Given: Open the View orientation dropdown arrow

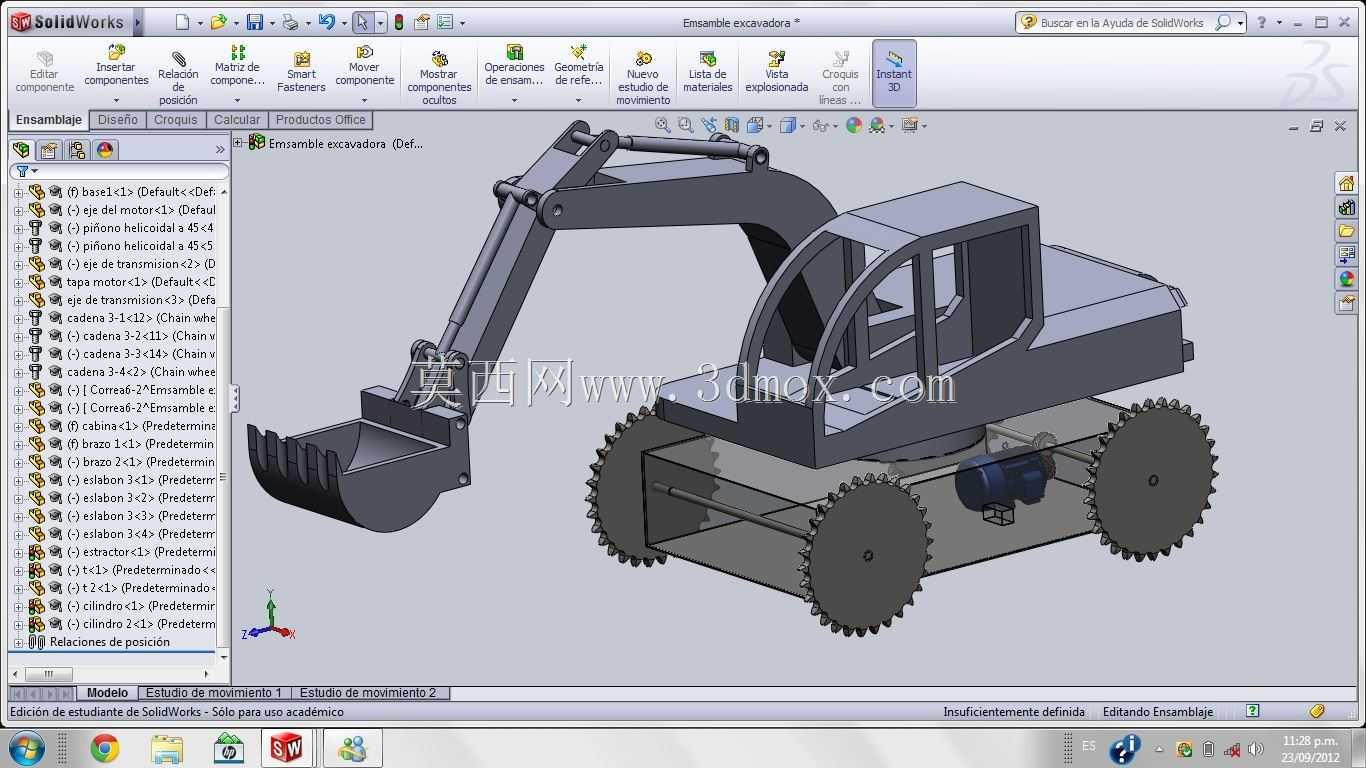Looking at the screenshot, I should point(769,126).
